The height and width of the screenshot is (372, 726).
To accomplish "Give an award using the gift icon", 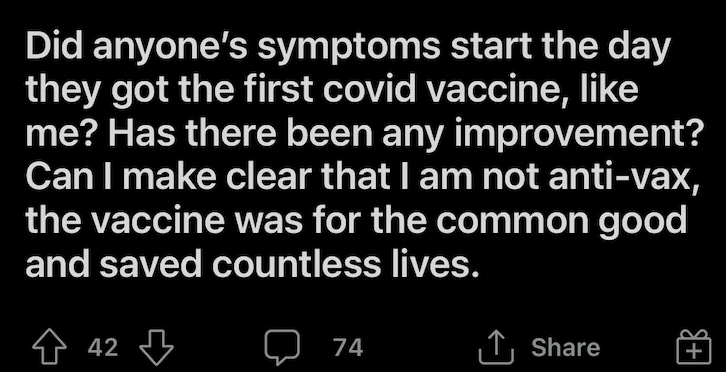I will [693, 347].
